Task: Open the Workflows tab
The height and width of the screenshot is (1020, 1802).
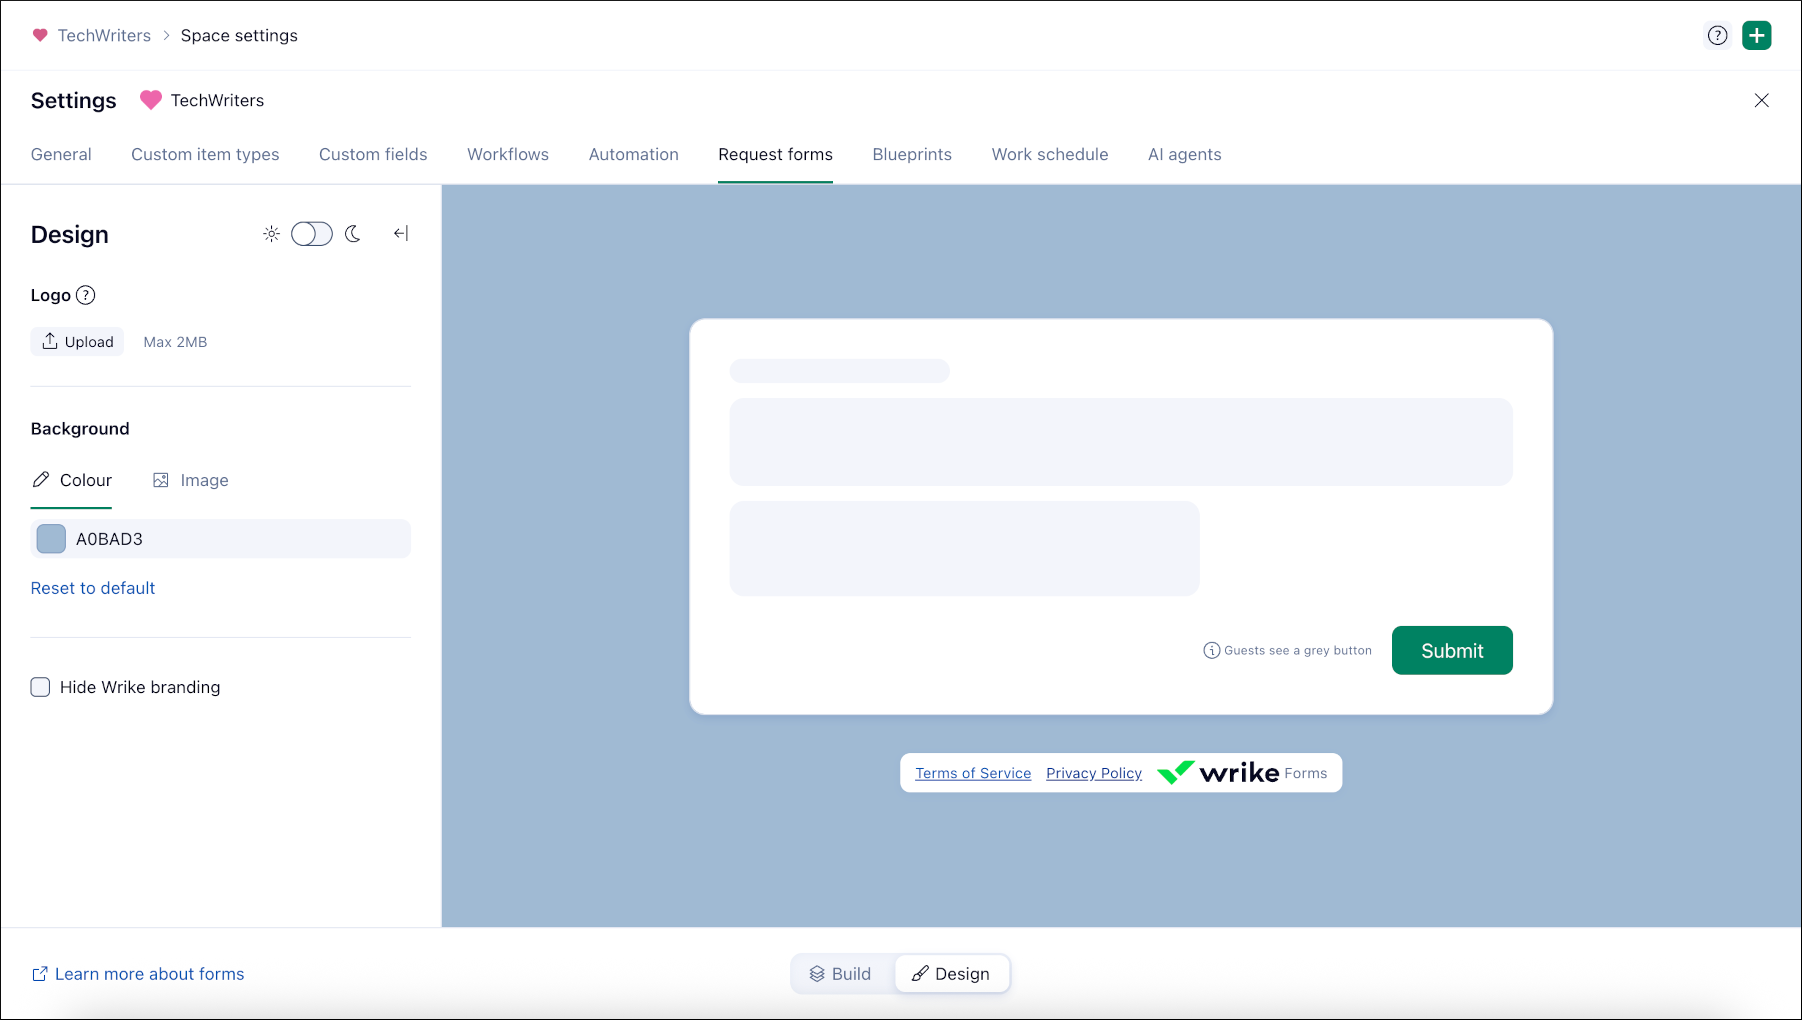Action: [508, 154]
